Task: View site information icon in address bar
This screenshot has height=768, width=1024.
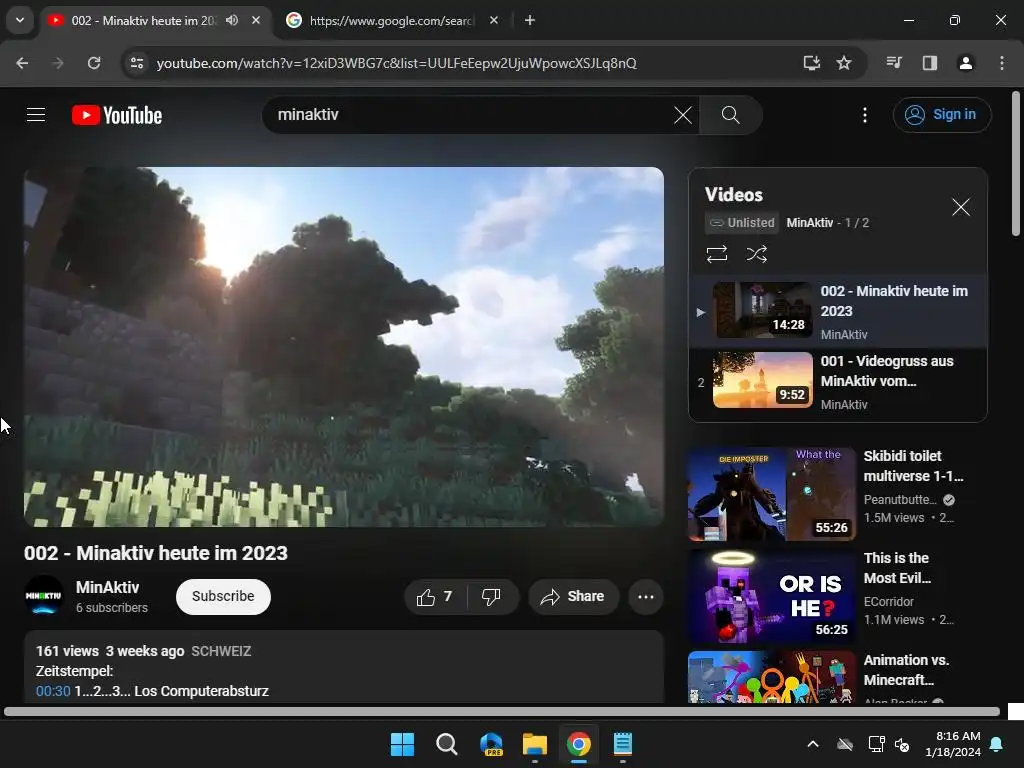Action: click(137, 63)
